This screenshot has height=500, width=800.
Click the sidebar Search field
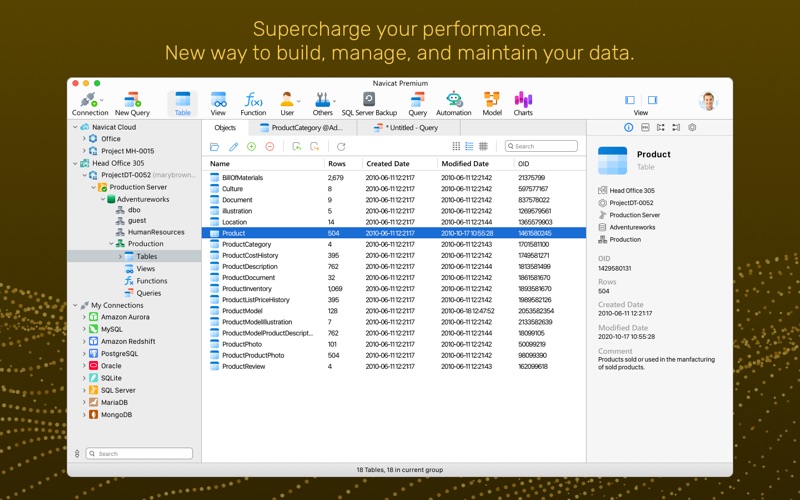[x=139, y=454]
